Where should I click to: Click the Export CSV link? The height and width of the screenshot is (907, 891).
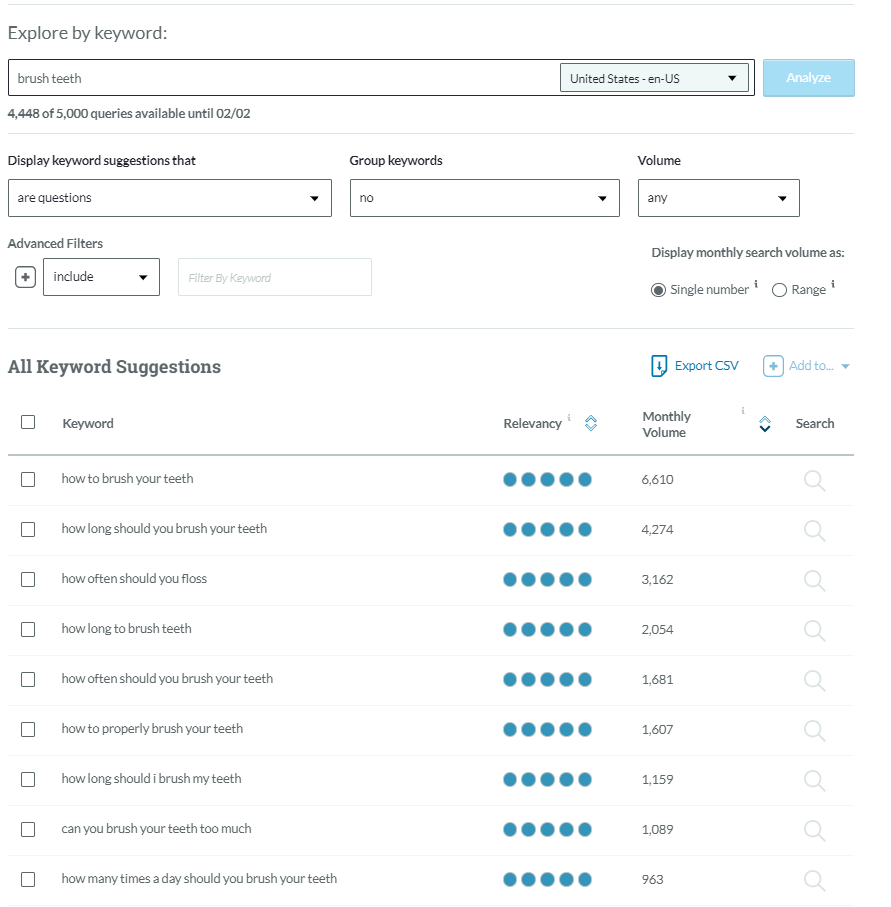click(x=695, y=366)
